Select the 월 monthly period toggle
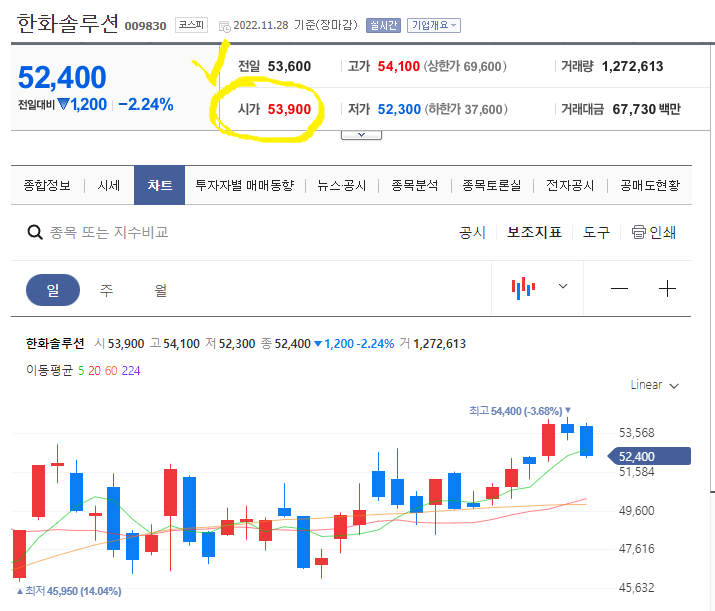 [161, 290]
